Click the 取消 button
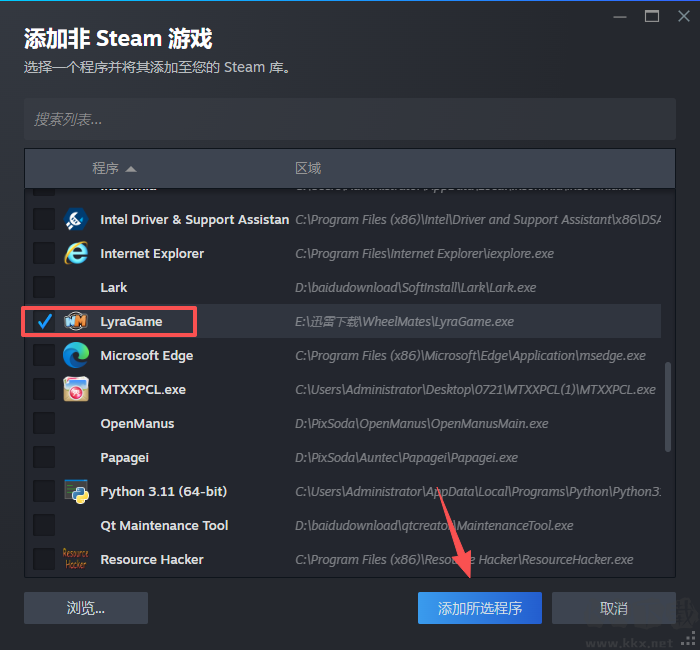 (614, 608)
